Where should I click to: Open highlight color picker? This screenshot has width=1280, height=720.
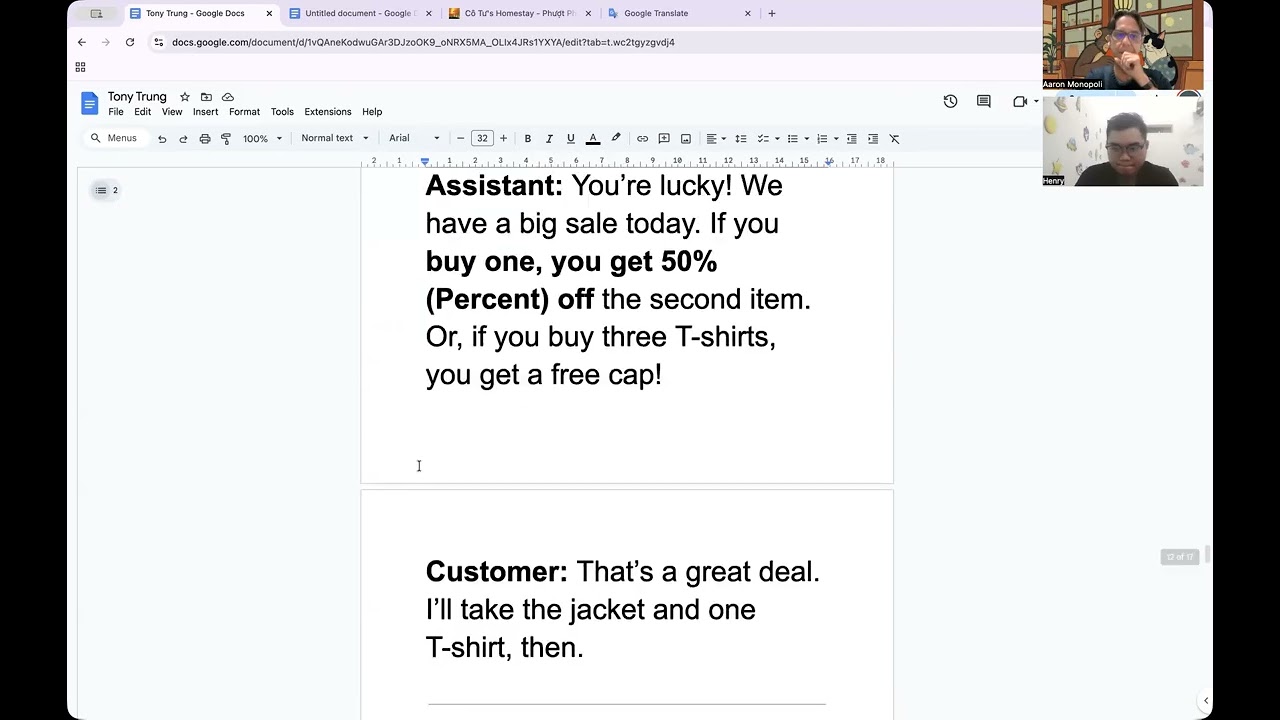[x=616, y=139]
